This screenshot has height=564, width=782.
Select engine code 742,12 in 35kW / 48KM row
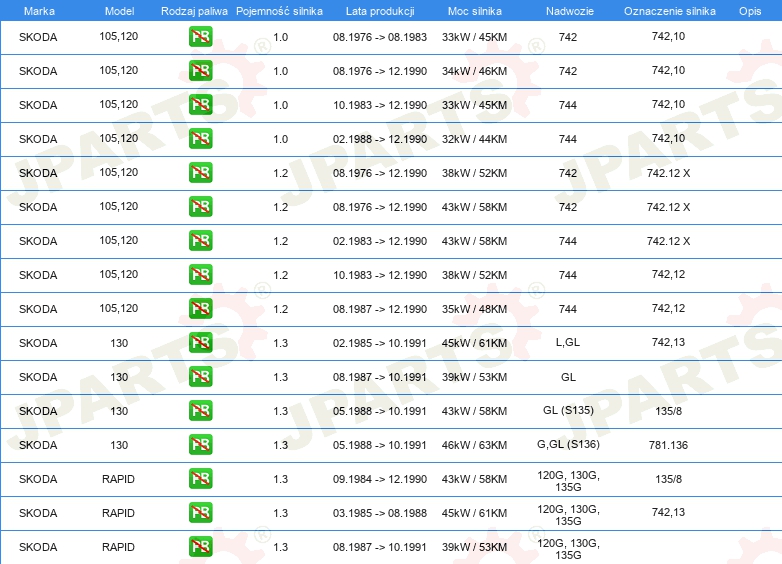(668, 308)
